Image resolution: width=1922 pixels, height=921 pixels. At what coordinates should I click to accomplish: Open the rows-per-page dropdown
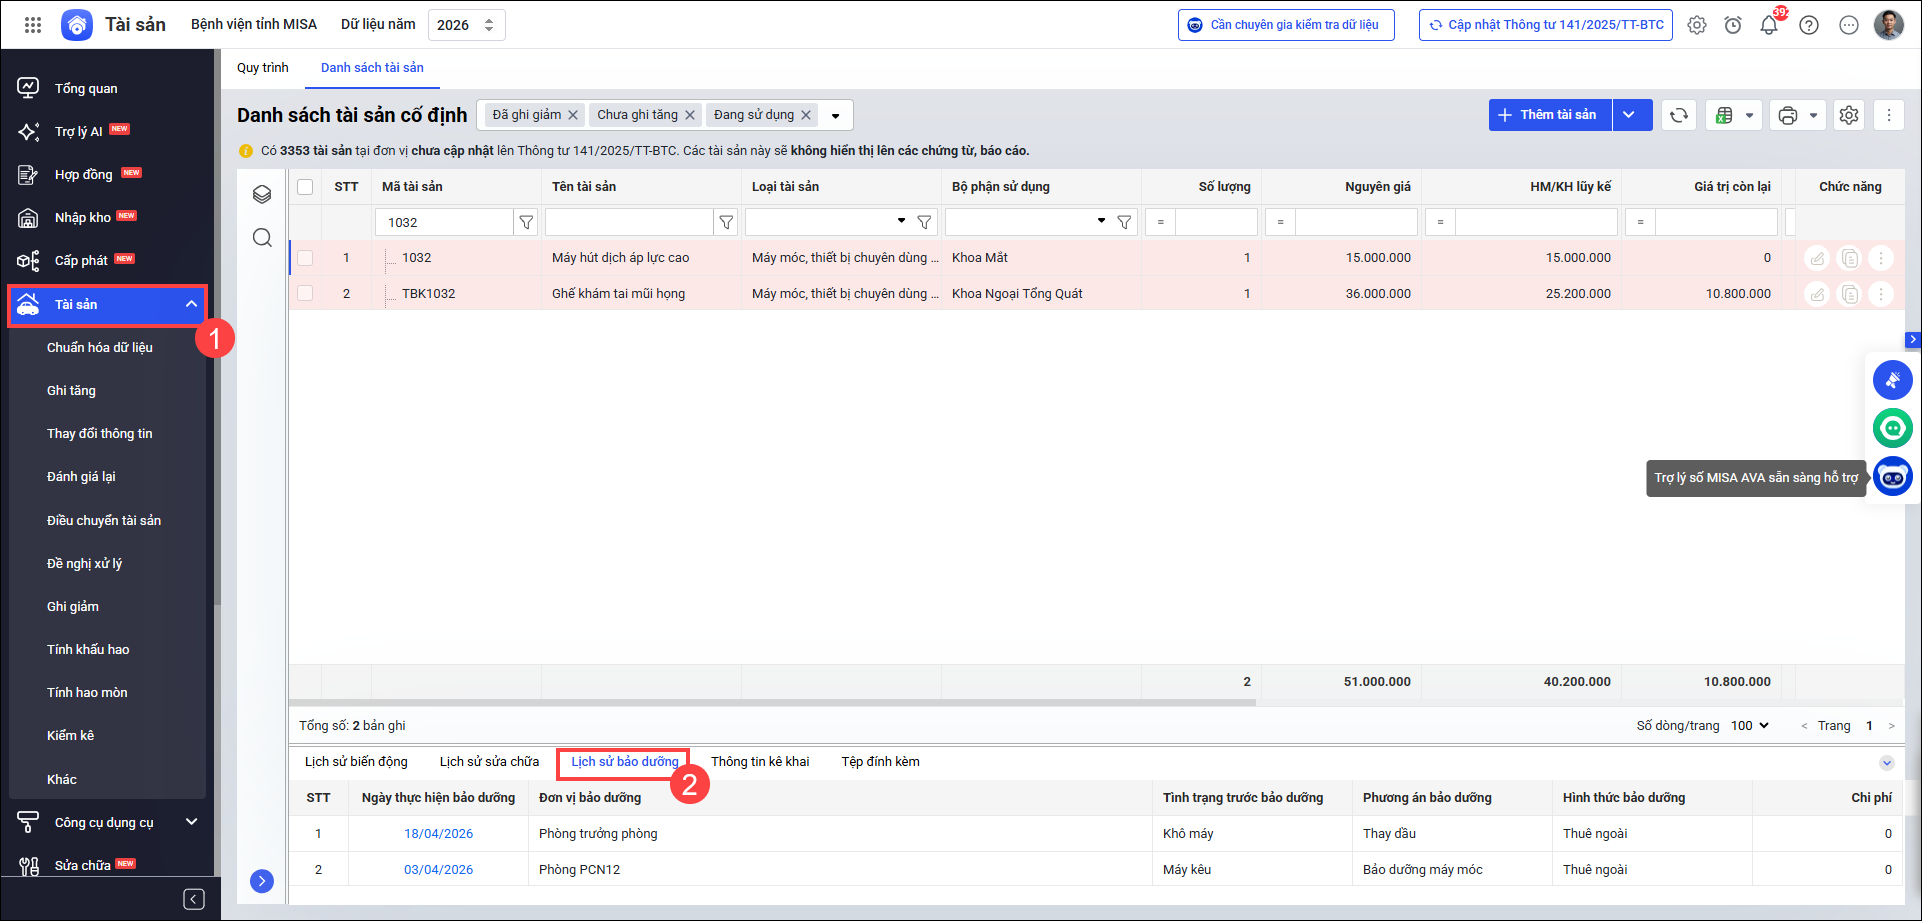(x=1750, y=726)
